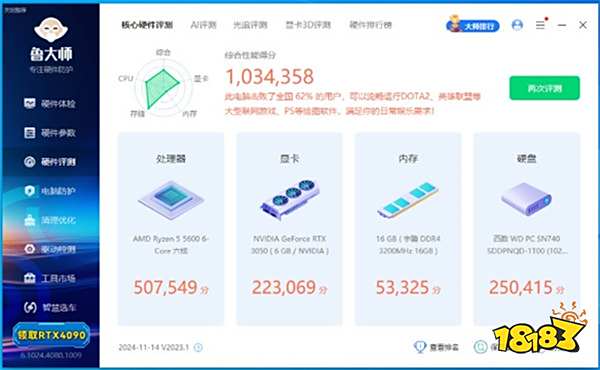Switch to the 显卡3D评测 tab
600x370 pixels.
coord(308,25)
